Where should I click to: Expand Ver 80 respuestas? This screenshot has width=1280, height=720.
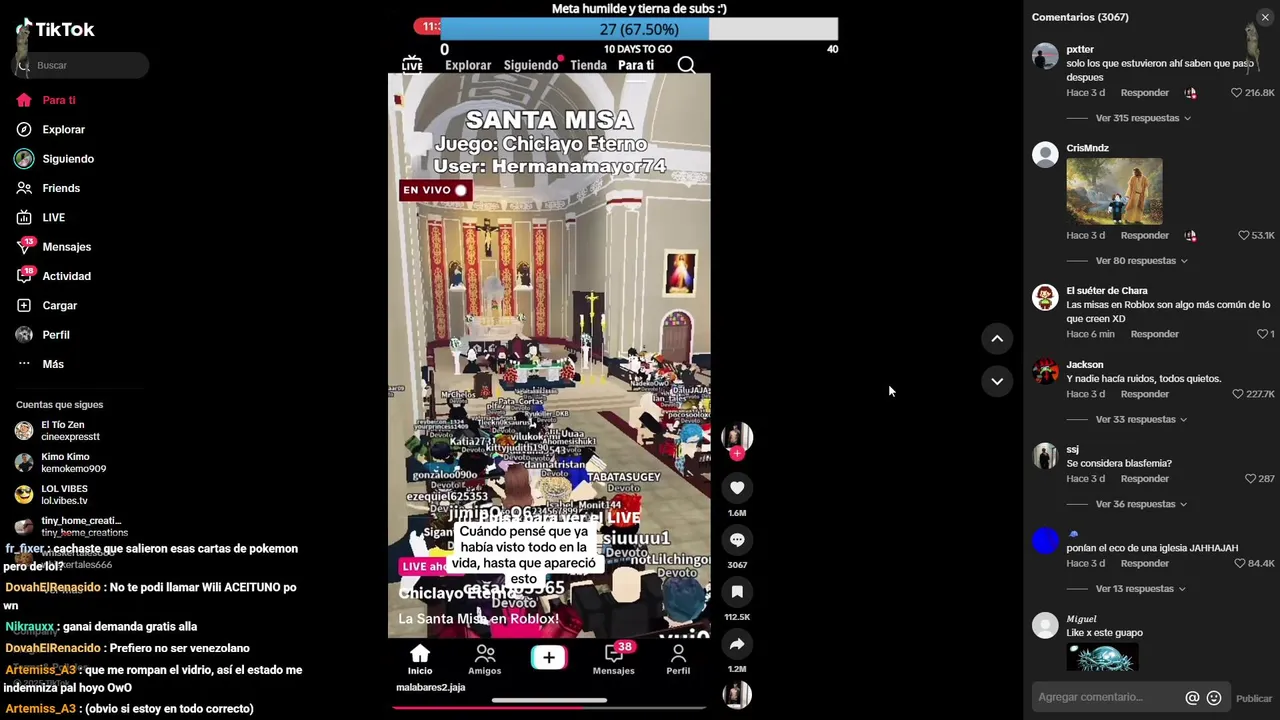1141,261
